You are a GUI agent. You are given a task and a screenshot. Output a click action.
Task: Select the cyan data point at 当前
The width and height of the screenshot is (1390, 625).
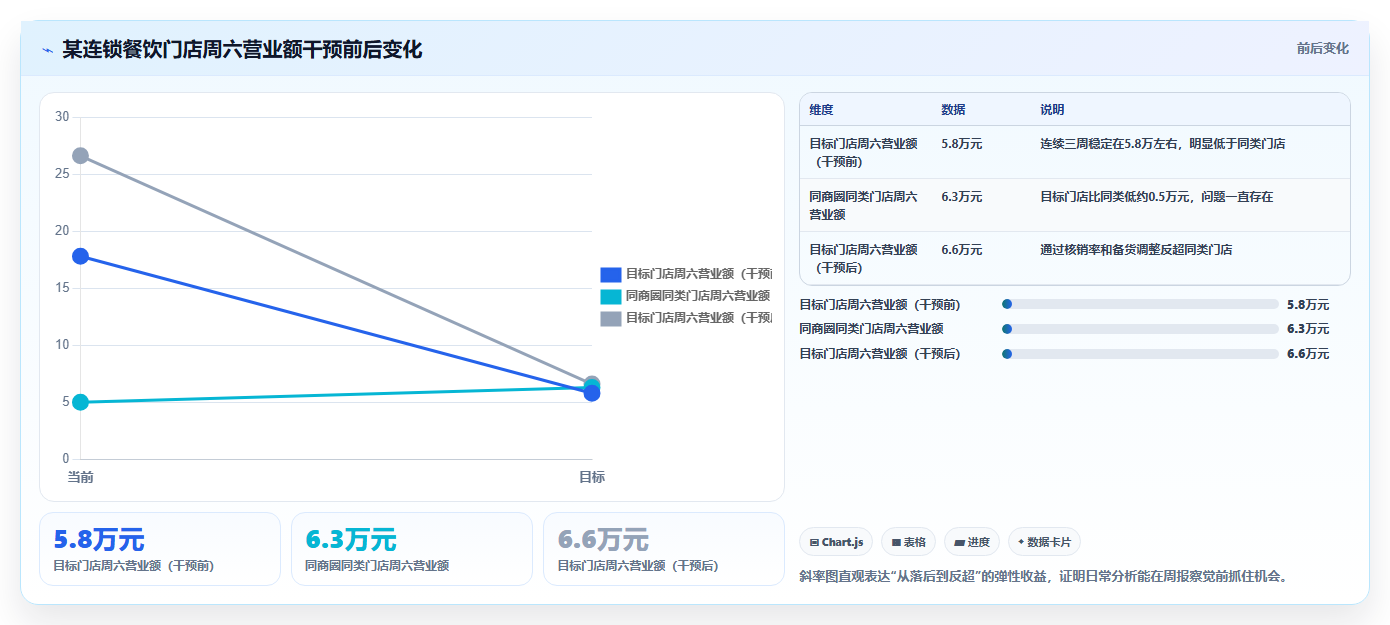coord(80,402)
